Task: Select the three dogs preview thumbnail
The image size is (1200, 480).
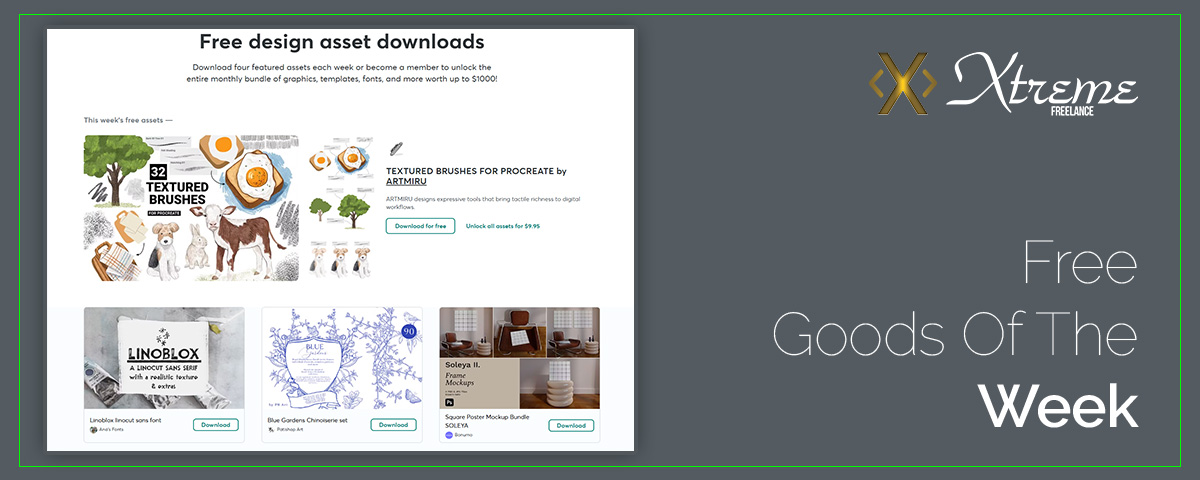Action: coord(340,259)
